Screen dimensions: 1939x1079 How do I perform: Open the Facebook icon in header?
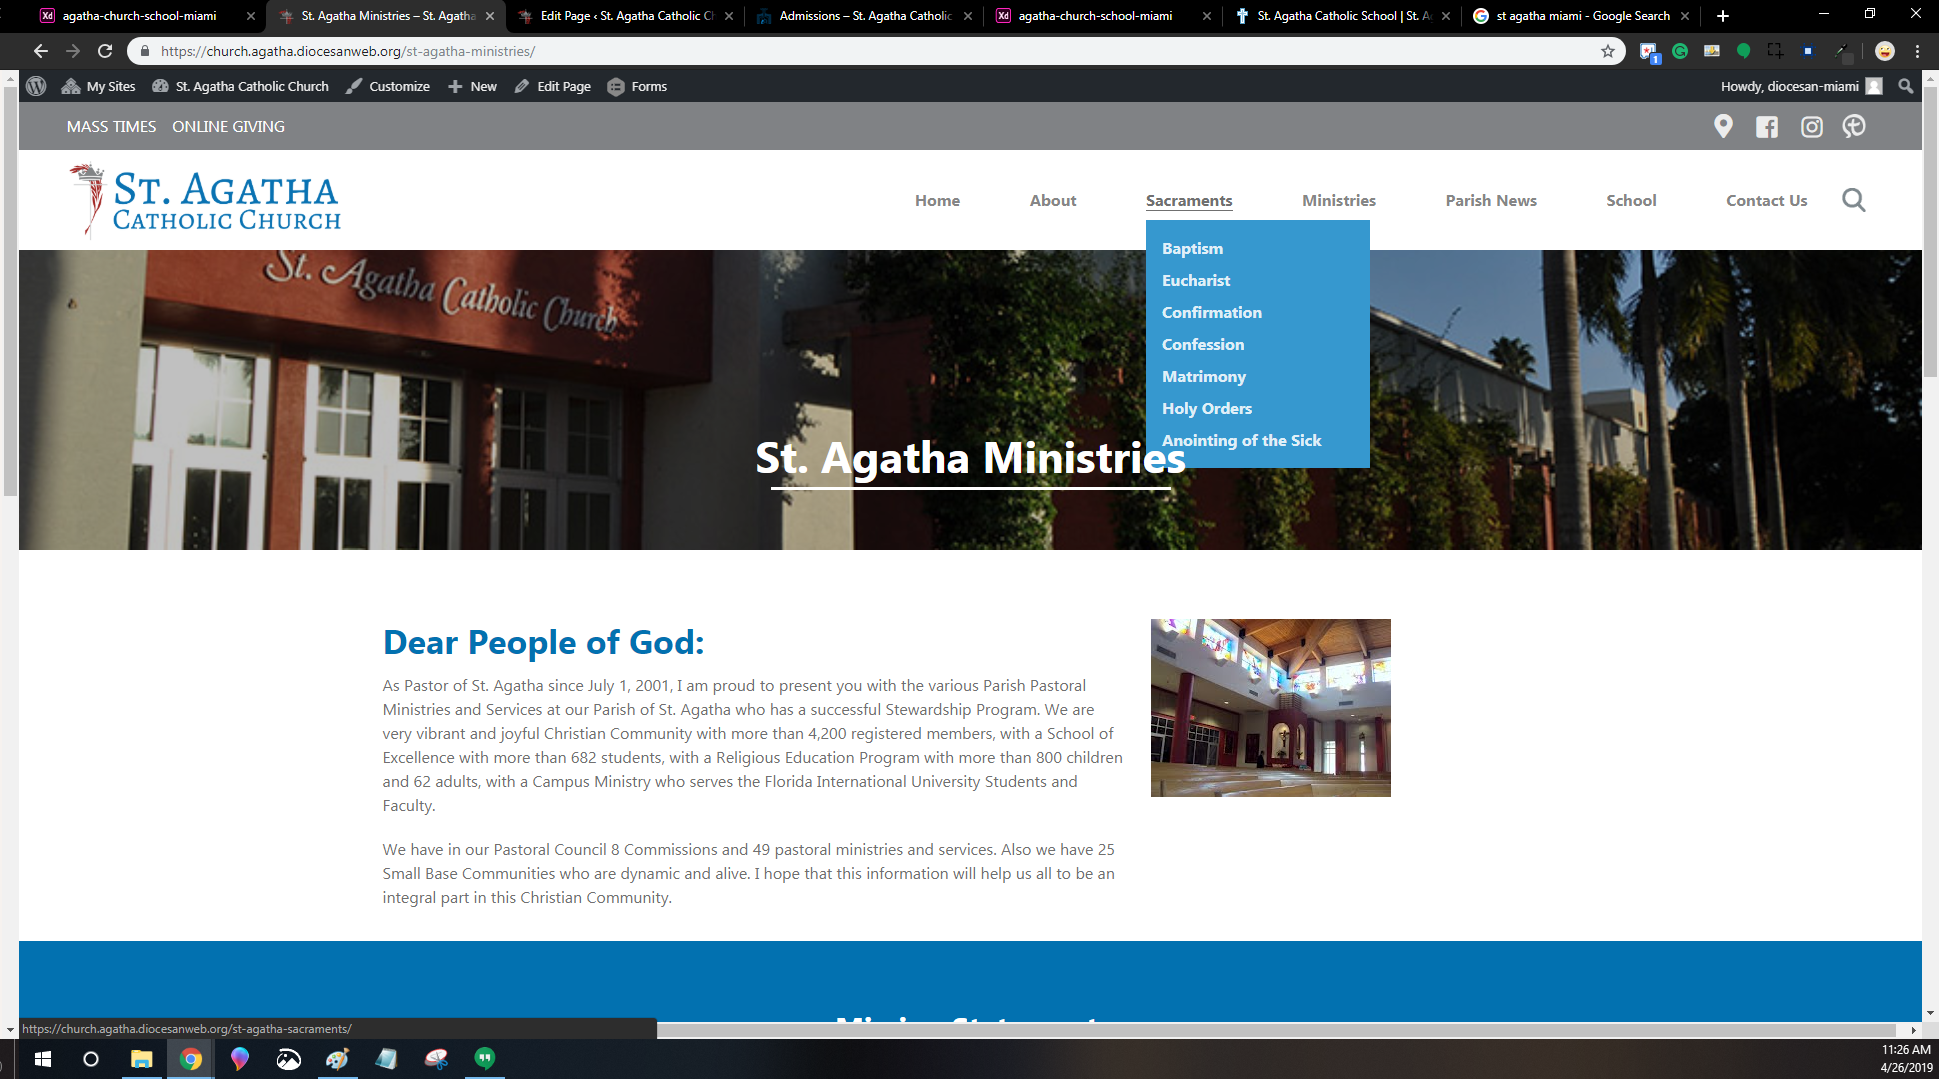coord(1767,127)
